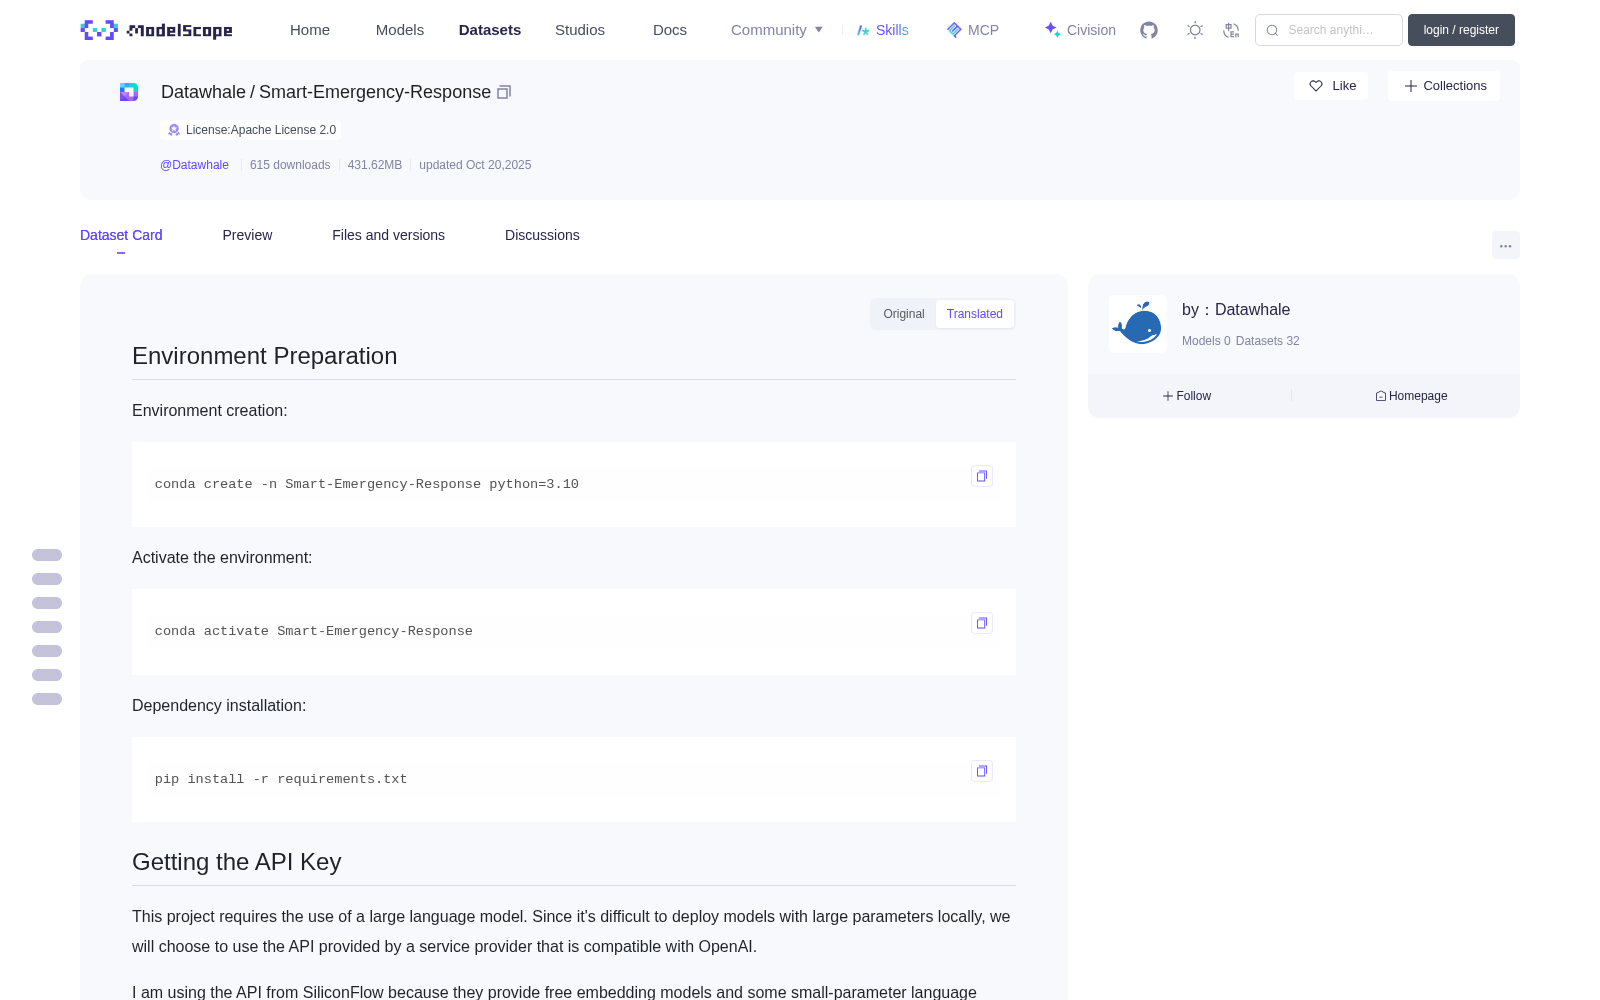Open the Datasets menu item
The width and height of the screenshot is (1600, 1000).
pos(490,30)
